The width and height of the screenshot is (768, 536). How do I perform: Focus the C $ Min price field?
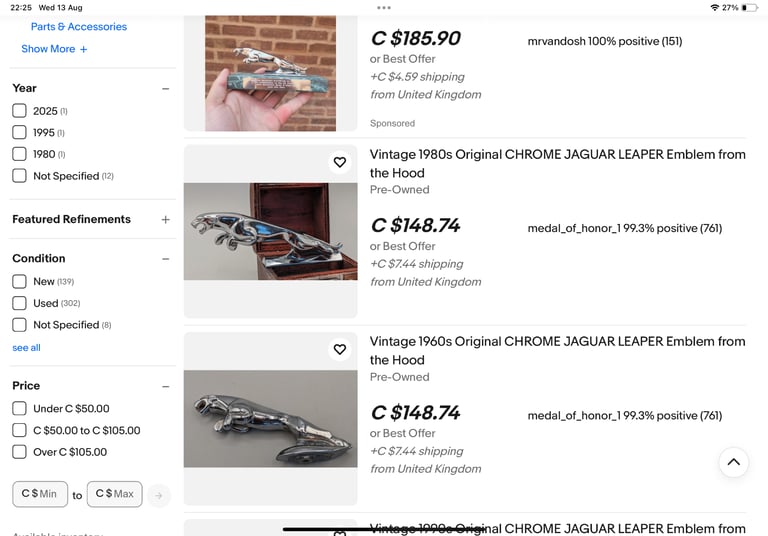pyautogui.click(x=40, y=494)
